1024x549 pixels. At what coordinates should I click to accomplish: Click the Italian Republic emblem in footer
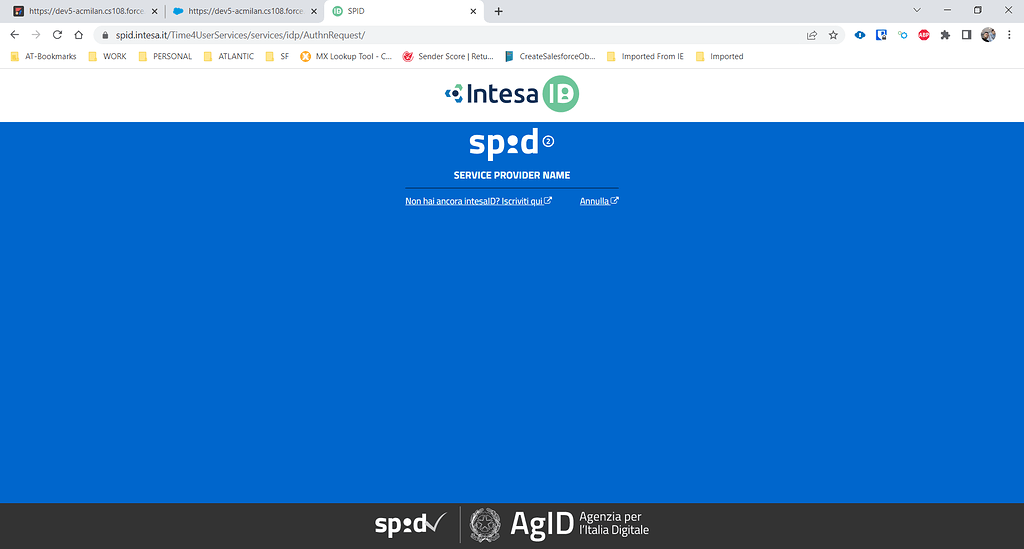[485, 525]
